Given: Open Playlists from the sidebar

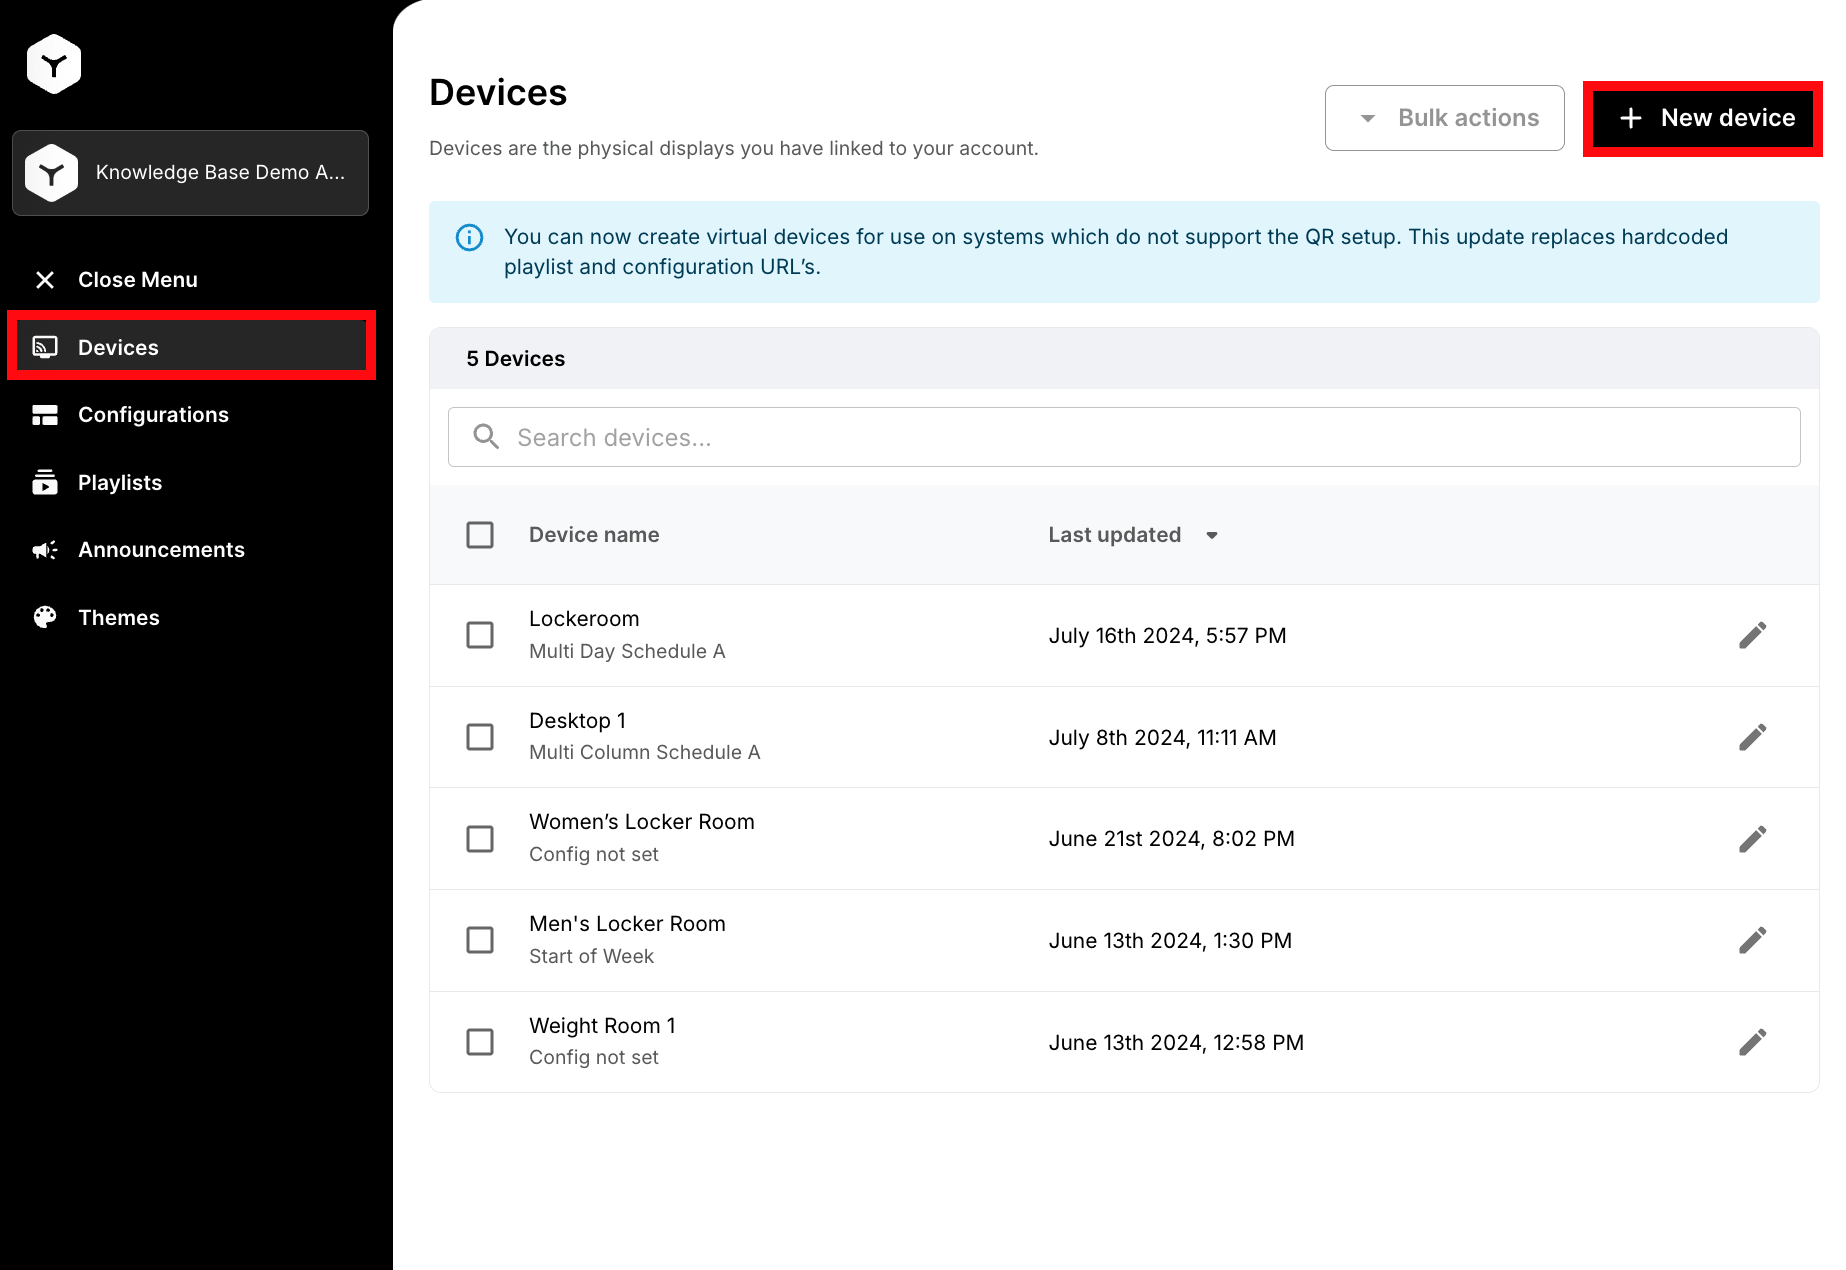Looking at the screenshot, I should [120, 482].
